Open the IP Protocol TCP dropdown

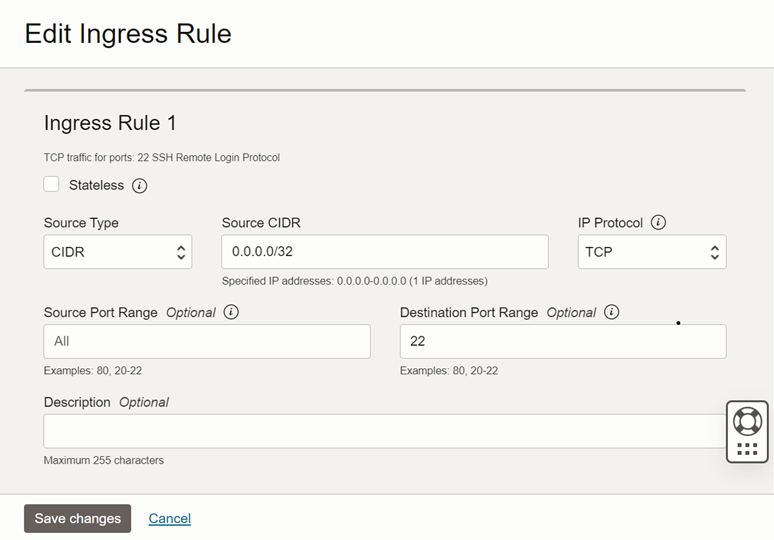(652, 252)
